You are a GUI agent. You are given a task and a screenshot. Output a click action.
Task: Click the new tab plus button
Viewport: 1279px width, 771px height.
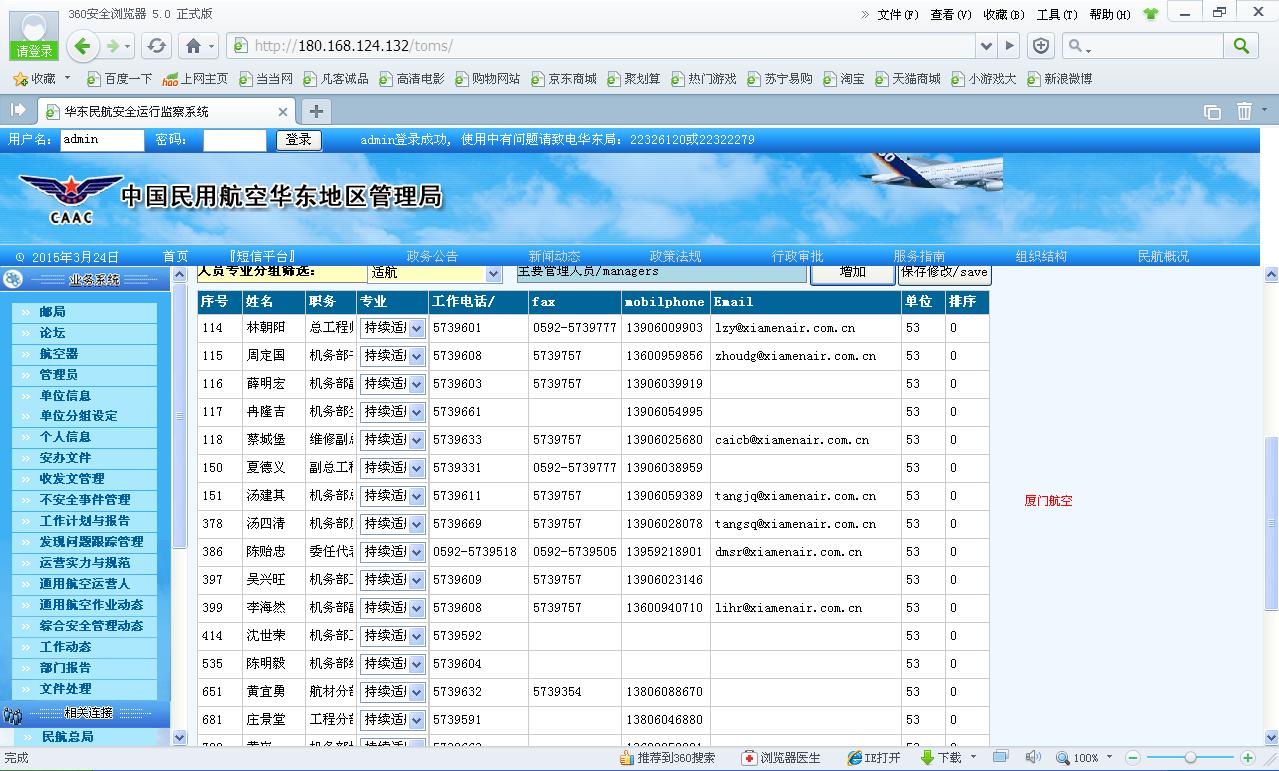coord(316,111)
